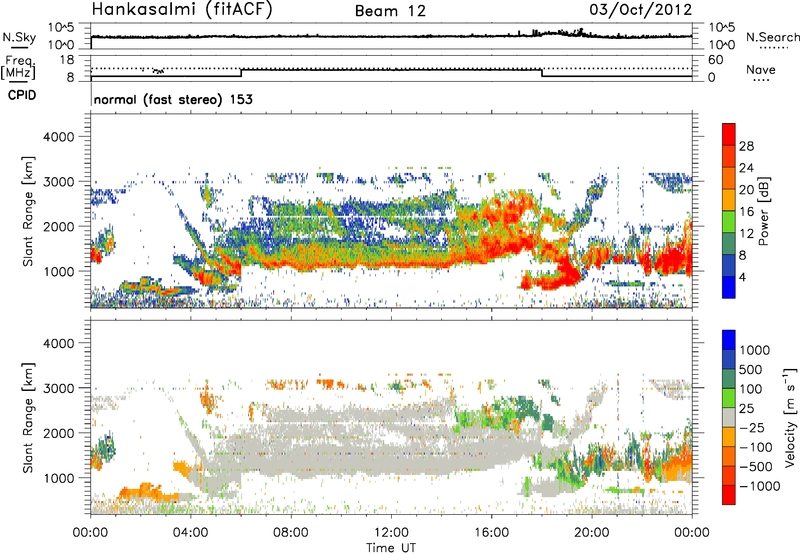Click the '60' Nave axis tick
The height and width of the screenshot is (554, 800).
tap(715, 60)
